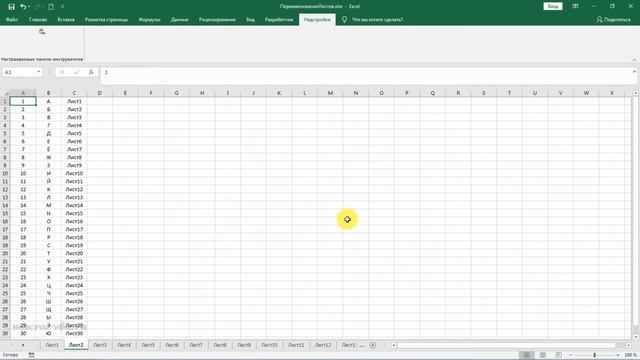The width and height of the screenshot is (640, 360).
Task: Switch to the Главная ribbon tab
Action: point(38,20)
